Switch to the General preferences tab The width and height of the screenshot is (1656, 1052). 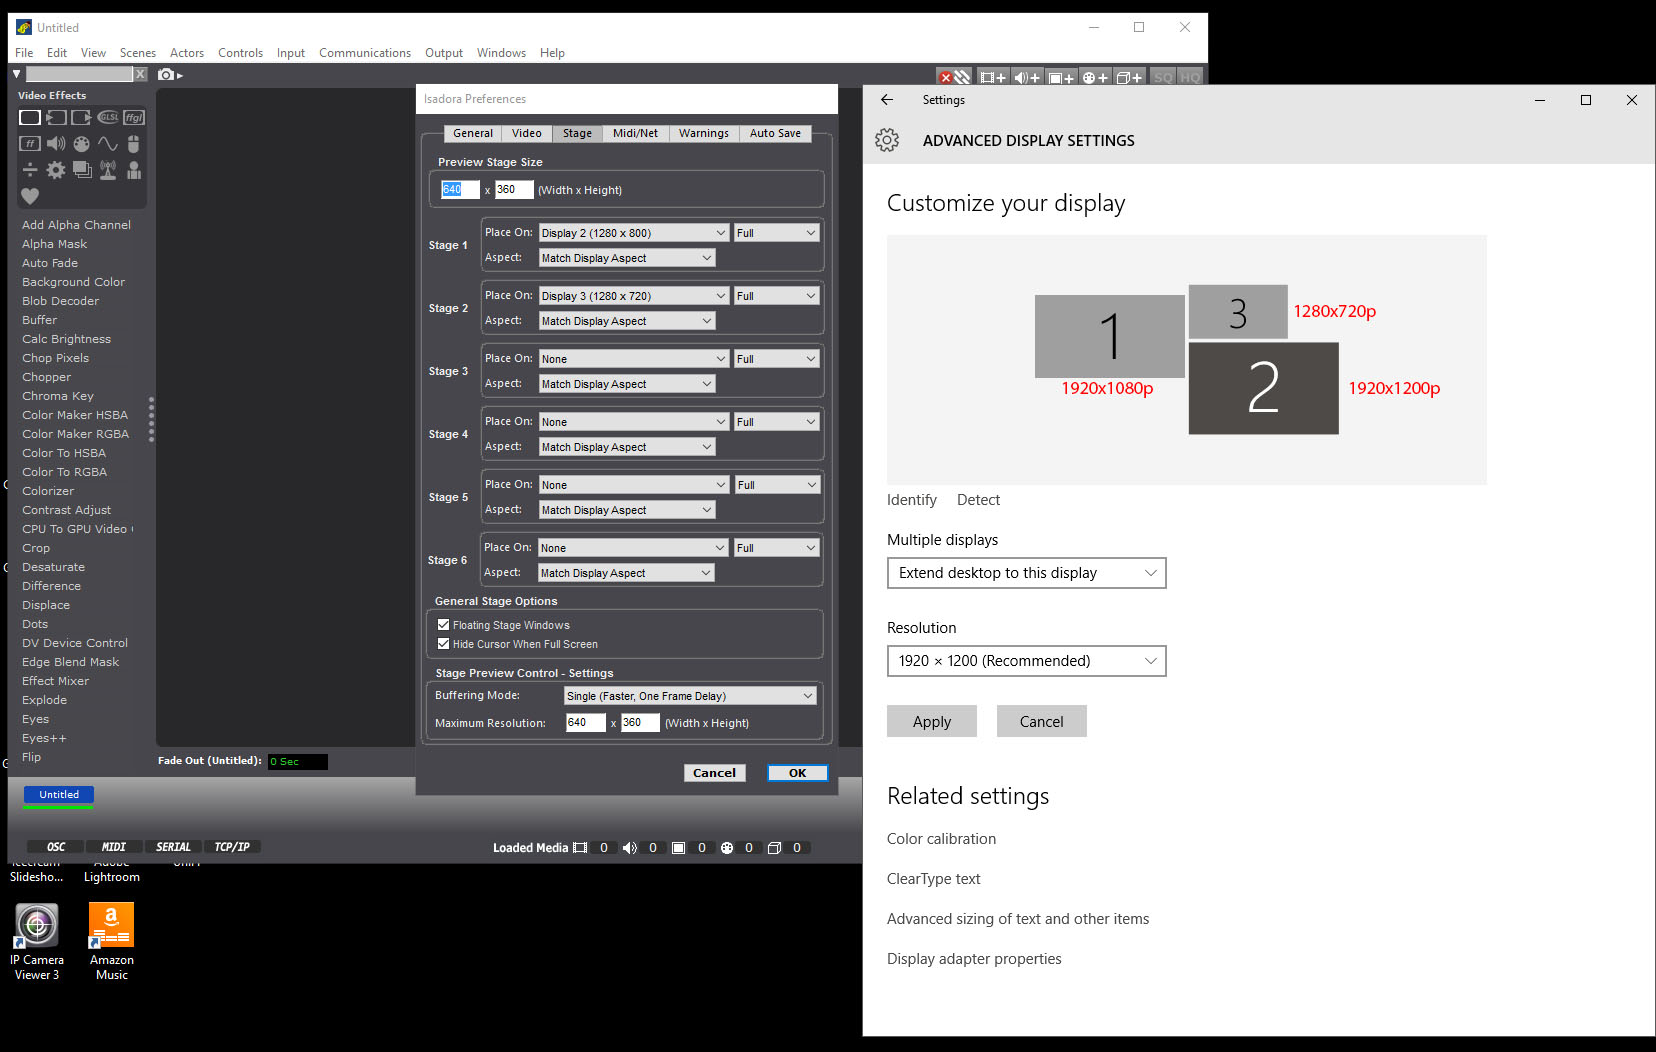[473, 133]
